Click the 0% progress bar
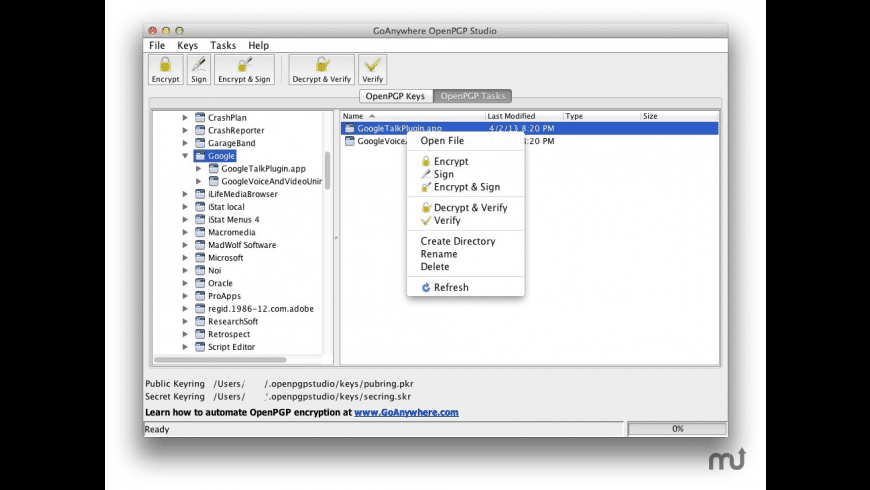870x490 pixels. point(677,429)
